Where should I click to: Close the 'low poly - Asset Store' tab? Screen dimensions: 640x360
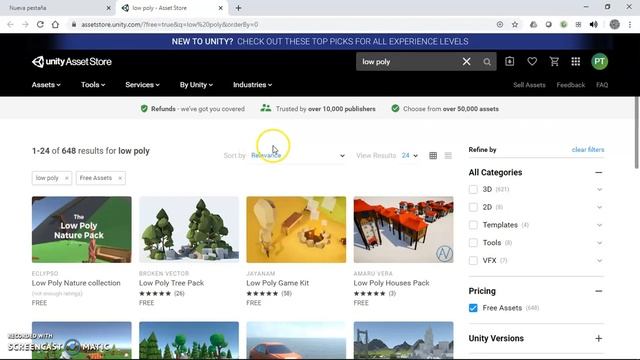click(x=220, y=8)
